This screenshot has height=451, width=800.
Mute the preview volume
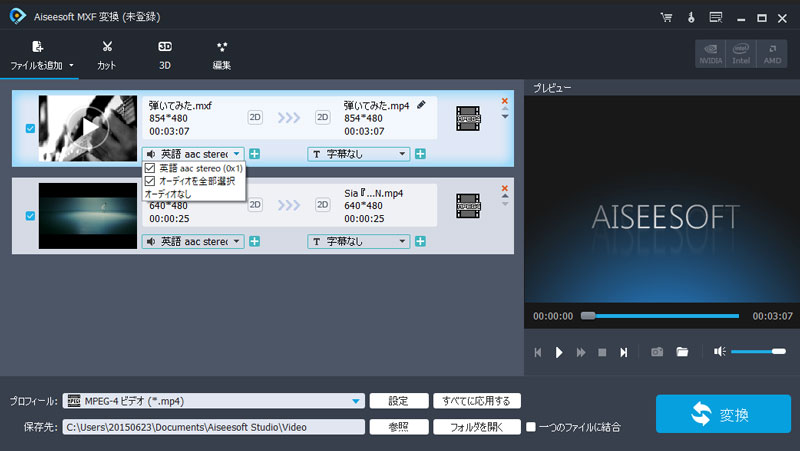point(719,352)
